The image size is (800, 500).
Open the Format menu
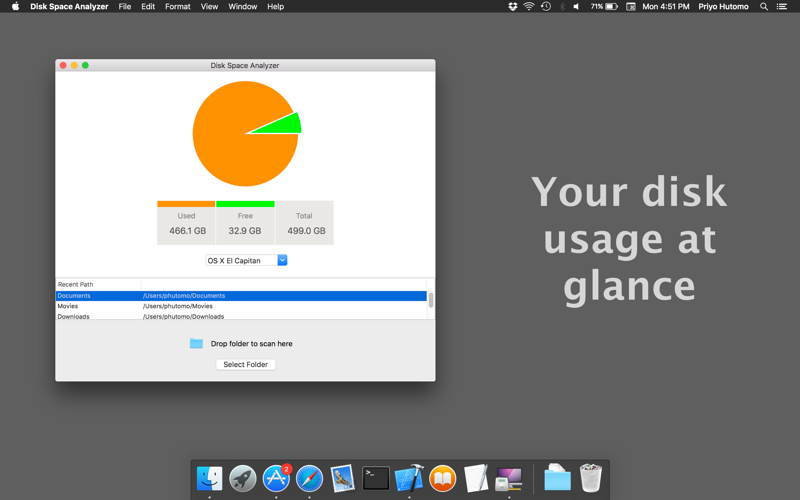178,7
